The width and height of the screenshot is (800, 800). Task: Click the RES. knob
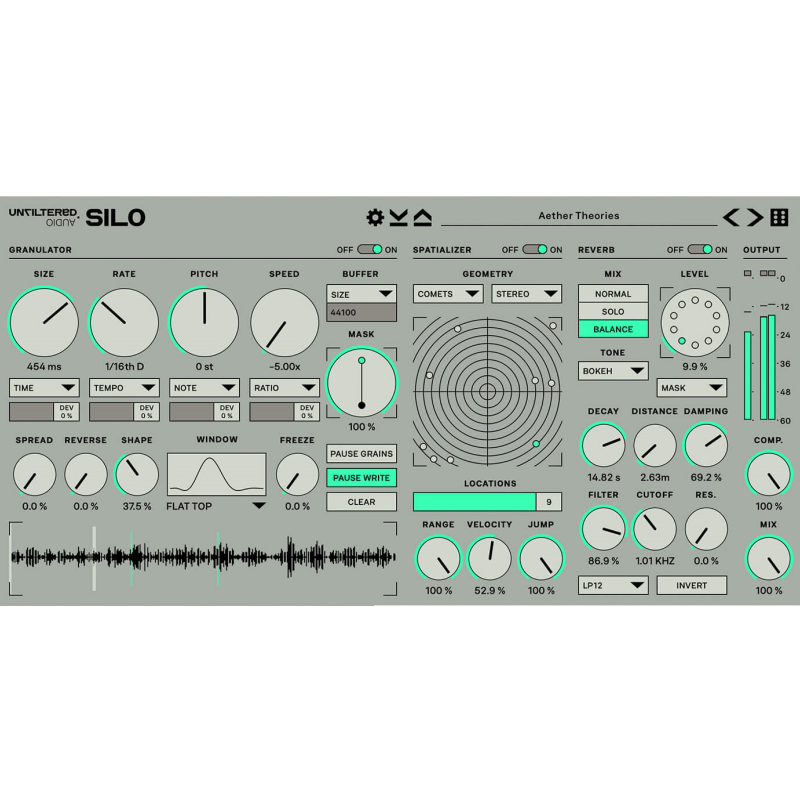pyautogui.click(x=706, y=529)
